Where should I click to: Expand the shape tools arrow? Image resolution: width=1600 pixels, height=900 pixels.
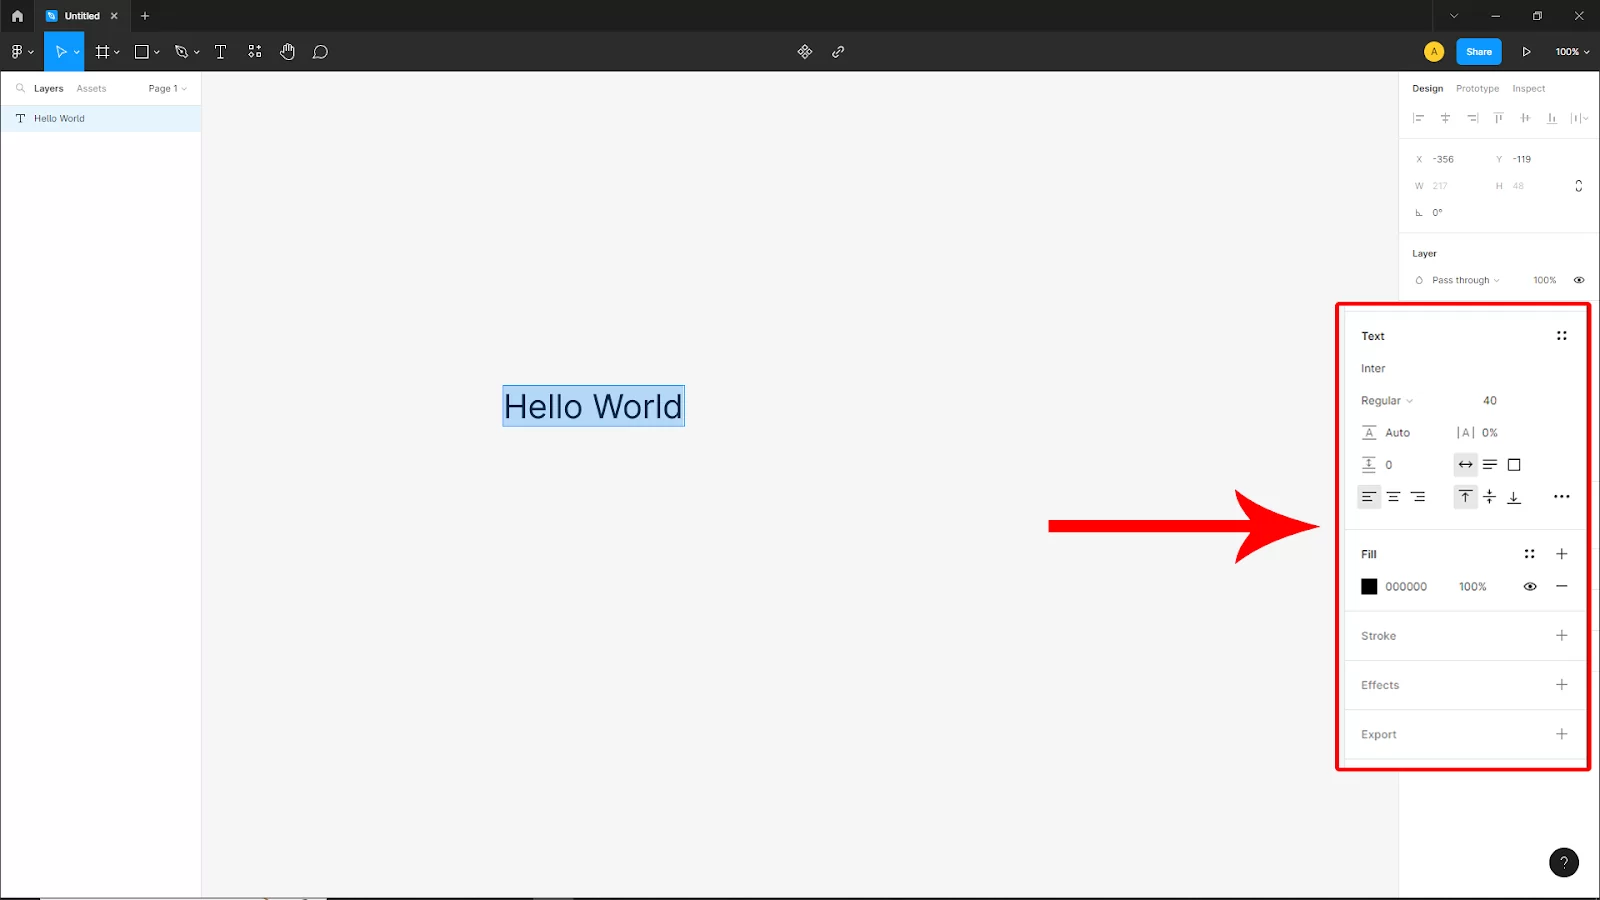coord(157,52)
